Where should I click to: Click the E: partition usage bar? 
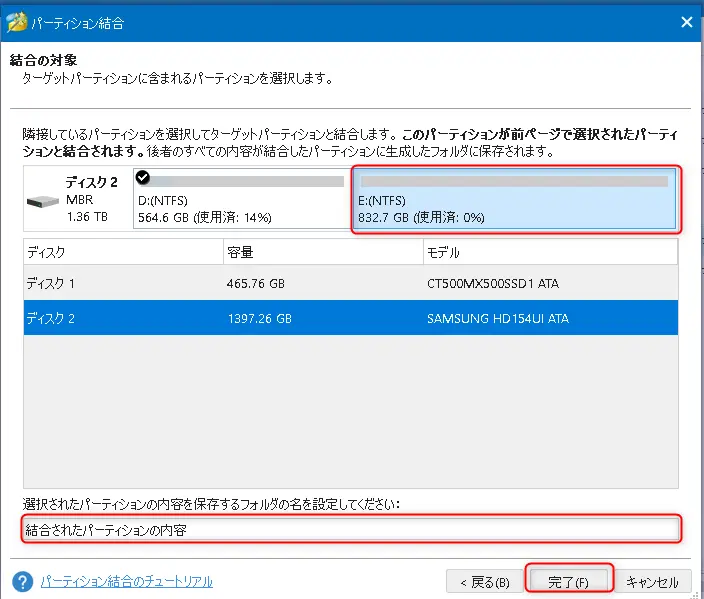[x=515, y=181]
